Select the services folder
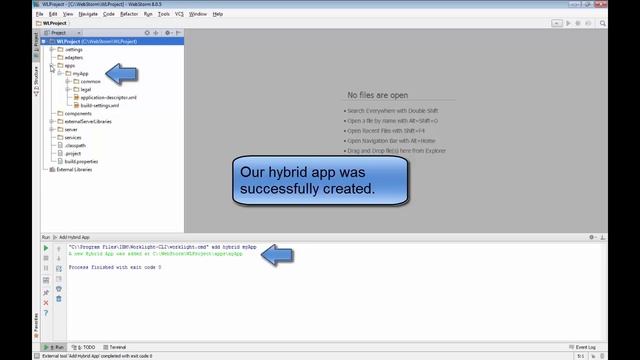 69,138
